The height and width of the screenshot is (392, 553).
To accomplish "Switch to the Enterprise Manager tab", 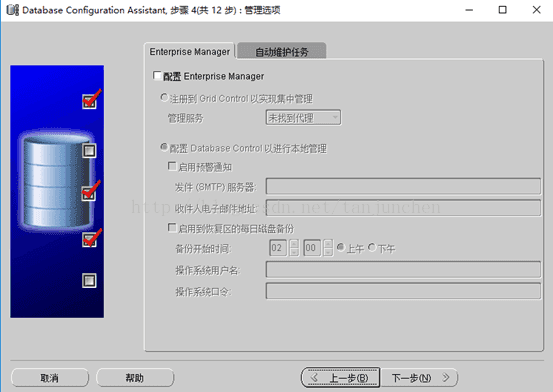I will (189, 52).
